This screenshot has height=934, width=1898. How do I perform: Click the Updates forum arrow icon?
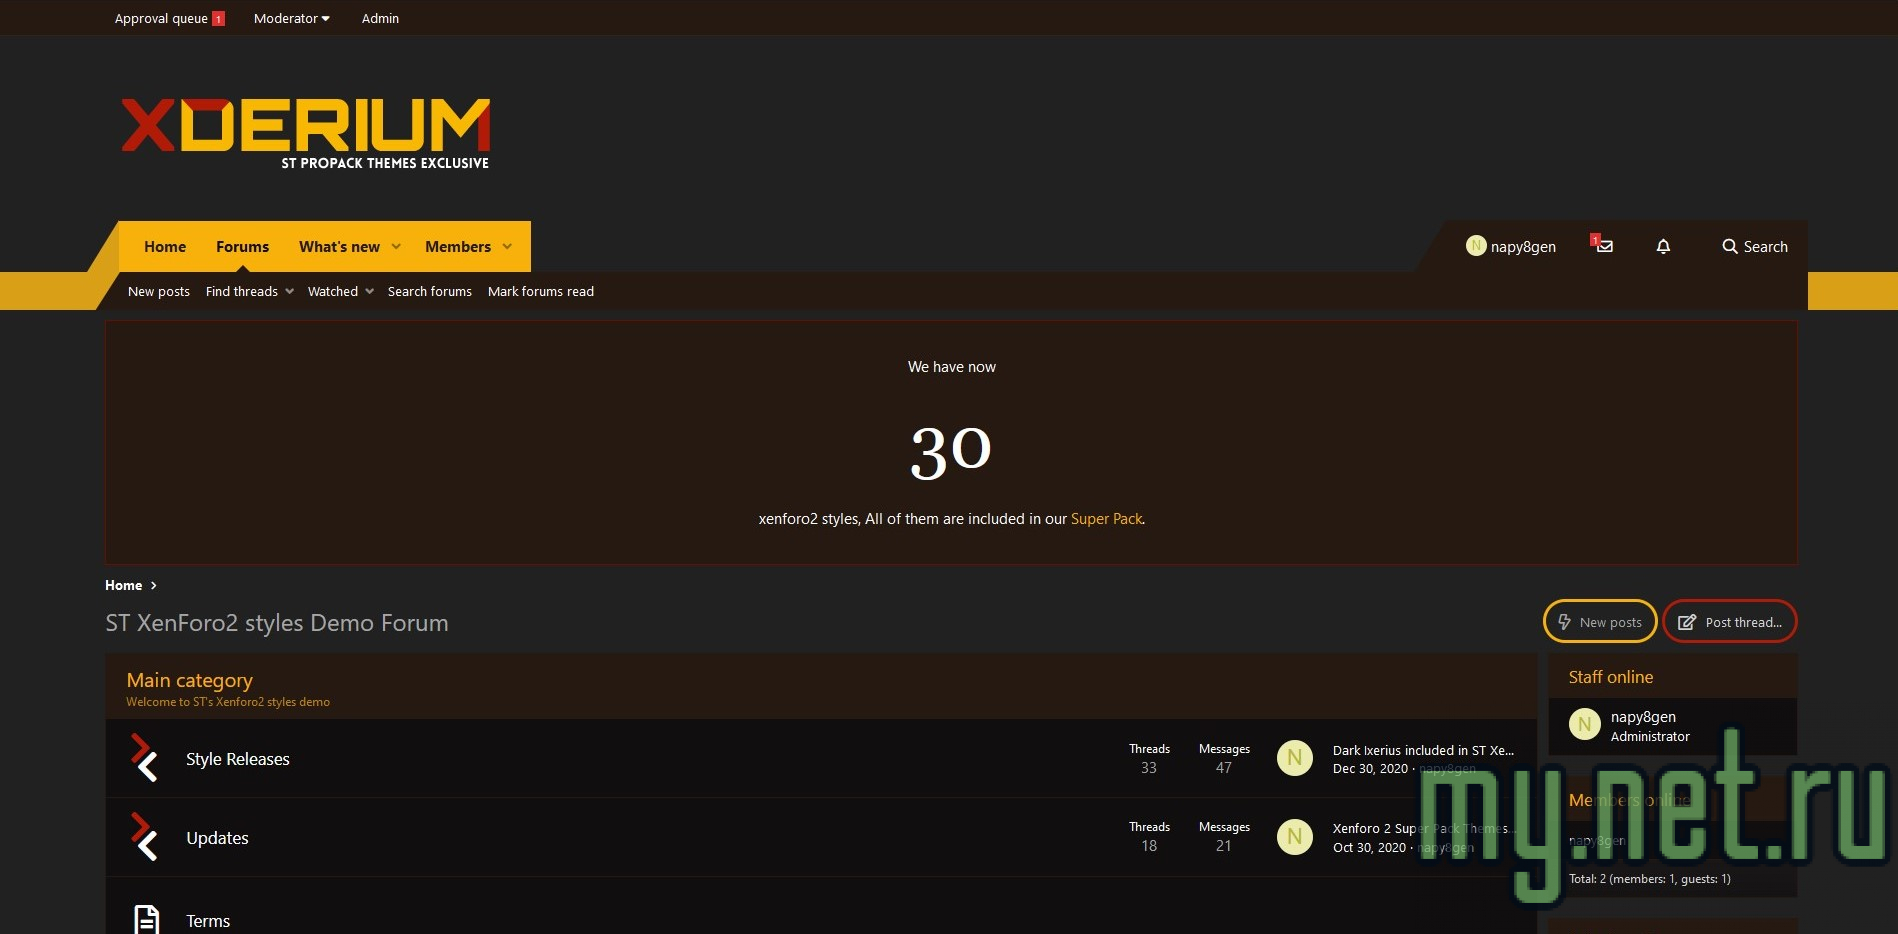click(145, 837)
